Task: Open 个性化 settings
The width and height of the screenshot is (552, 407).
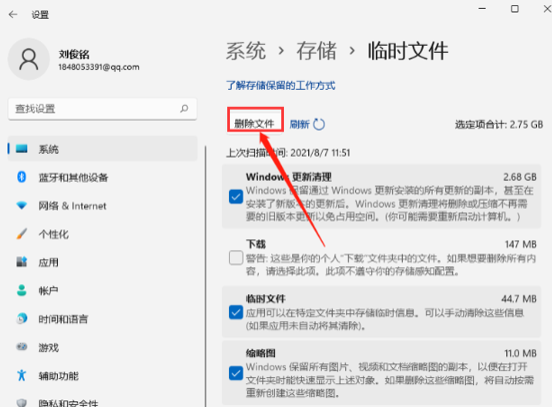Action: (x=102, y=234)
